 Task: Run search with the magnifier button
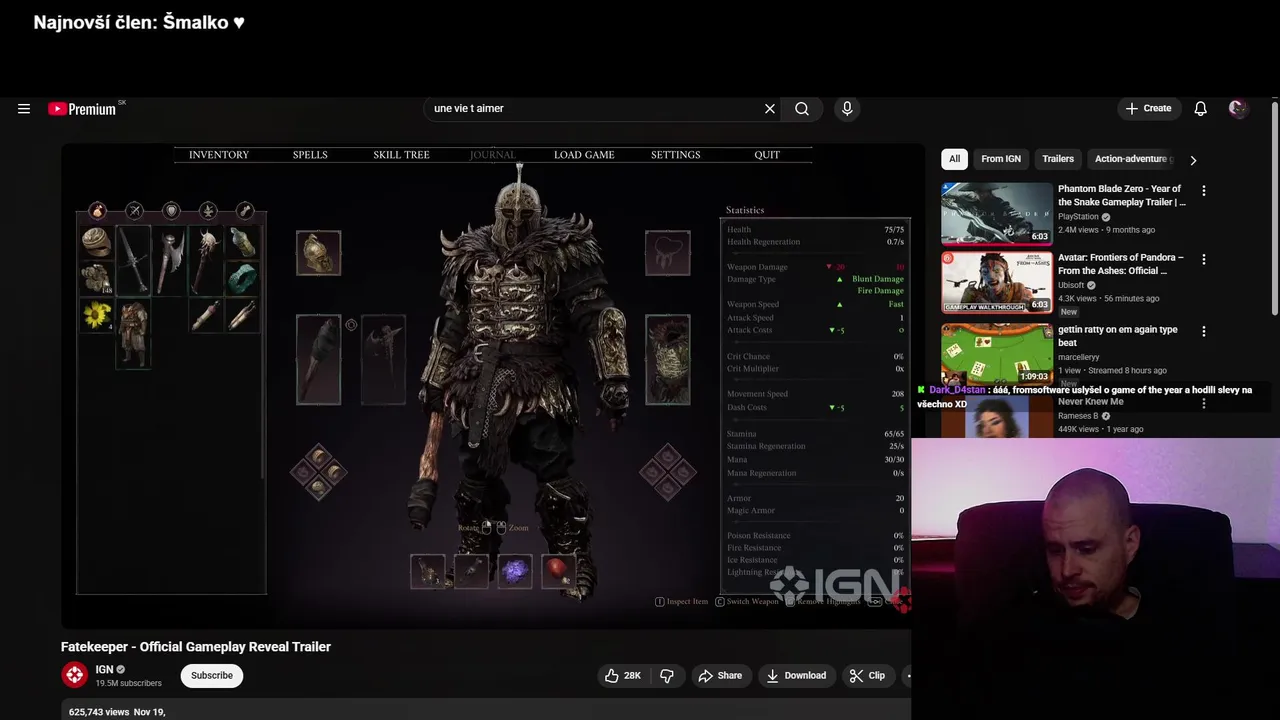802,109
